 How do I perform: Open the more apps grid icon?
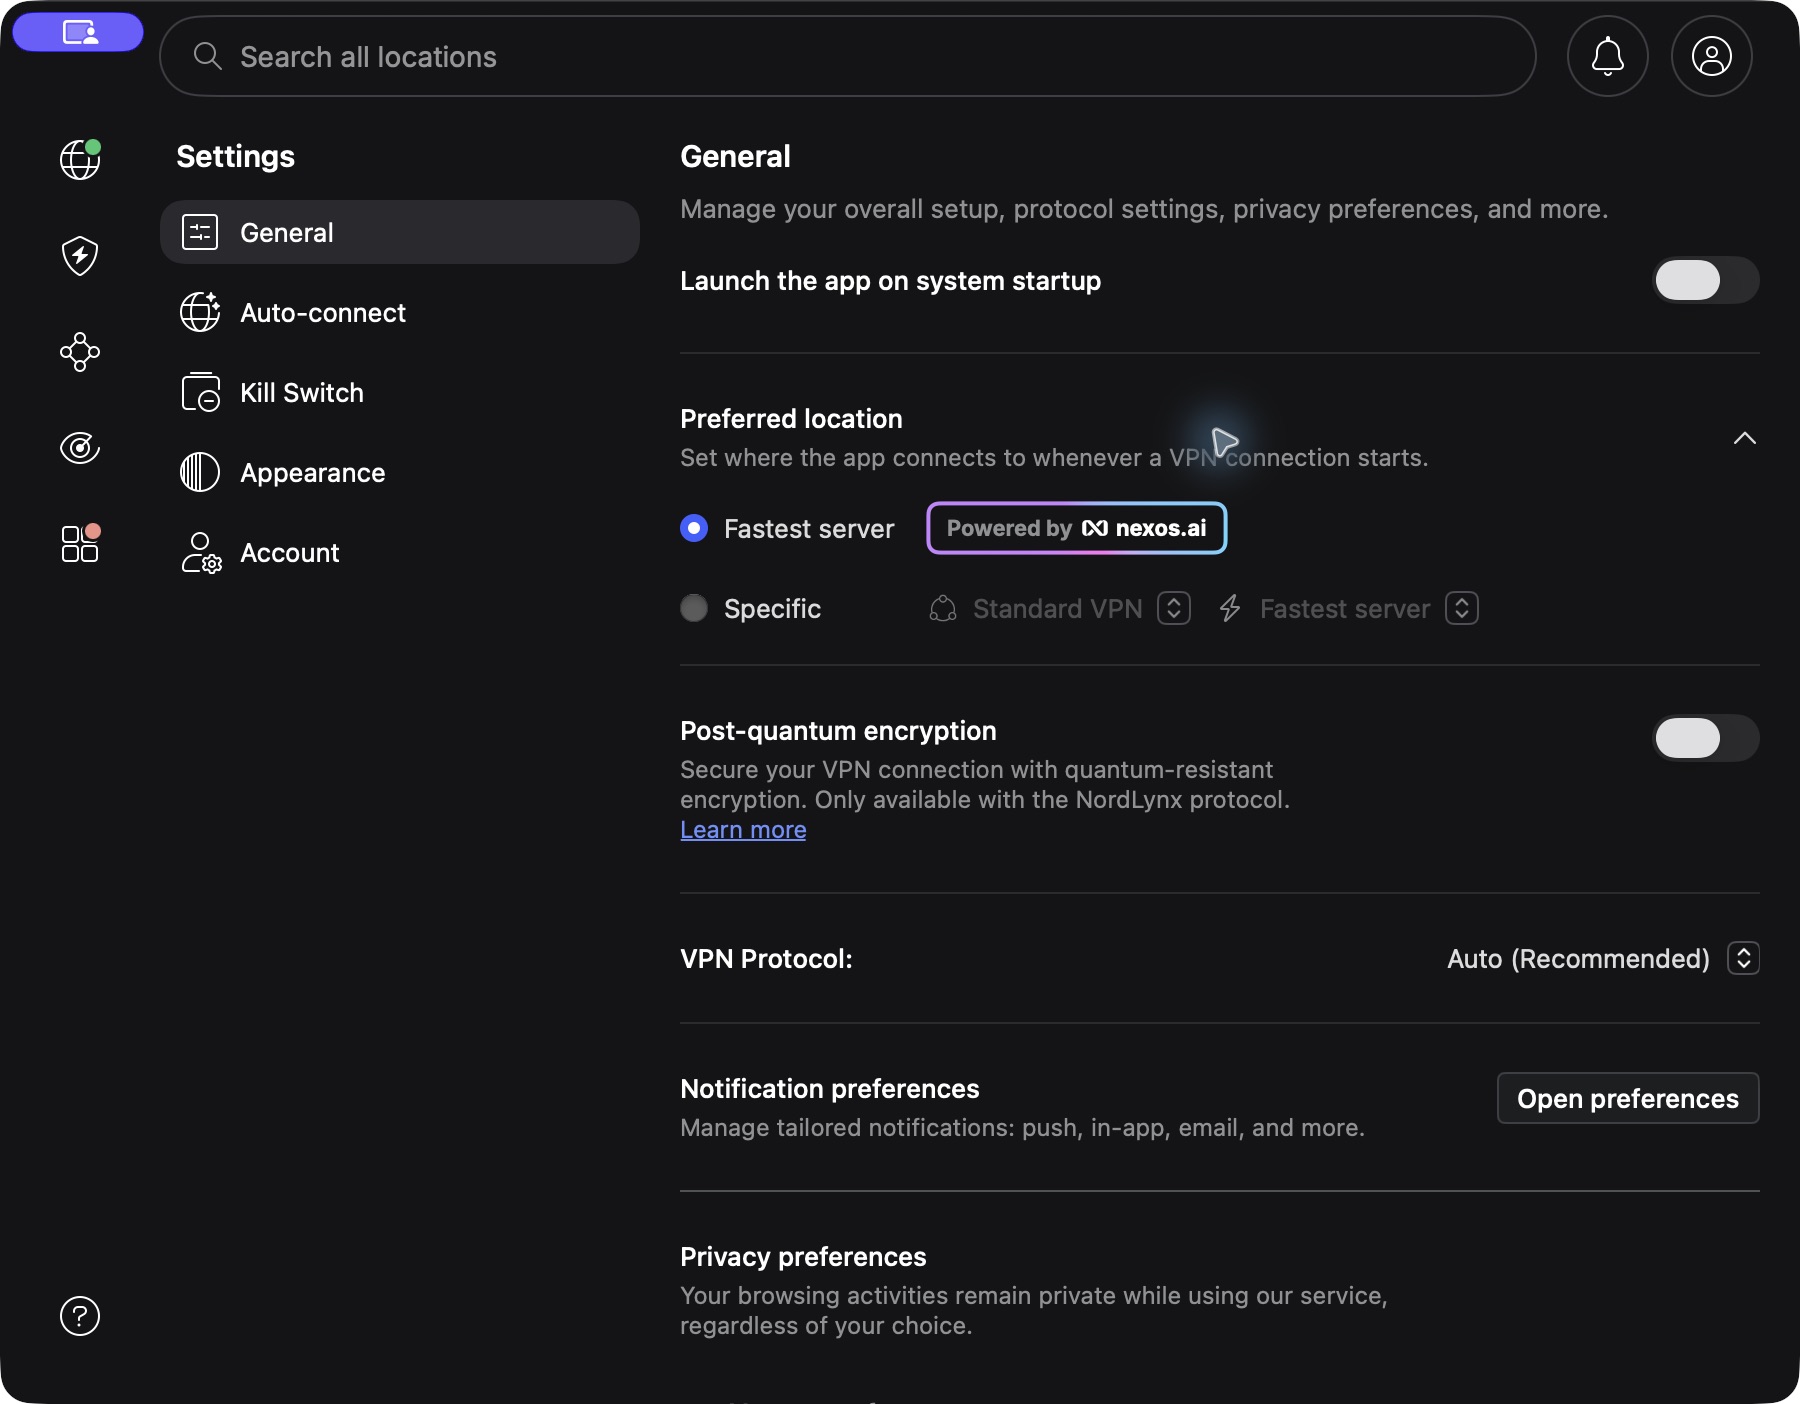click(x=80, y=543)
